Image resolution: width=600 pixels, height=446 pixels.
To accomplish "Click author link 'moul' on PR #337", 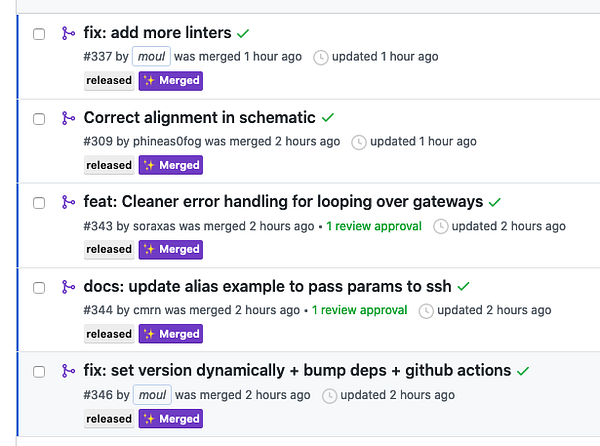I will tap(151, 57).
